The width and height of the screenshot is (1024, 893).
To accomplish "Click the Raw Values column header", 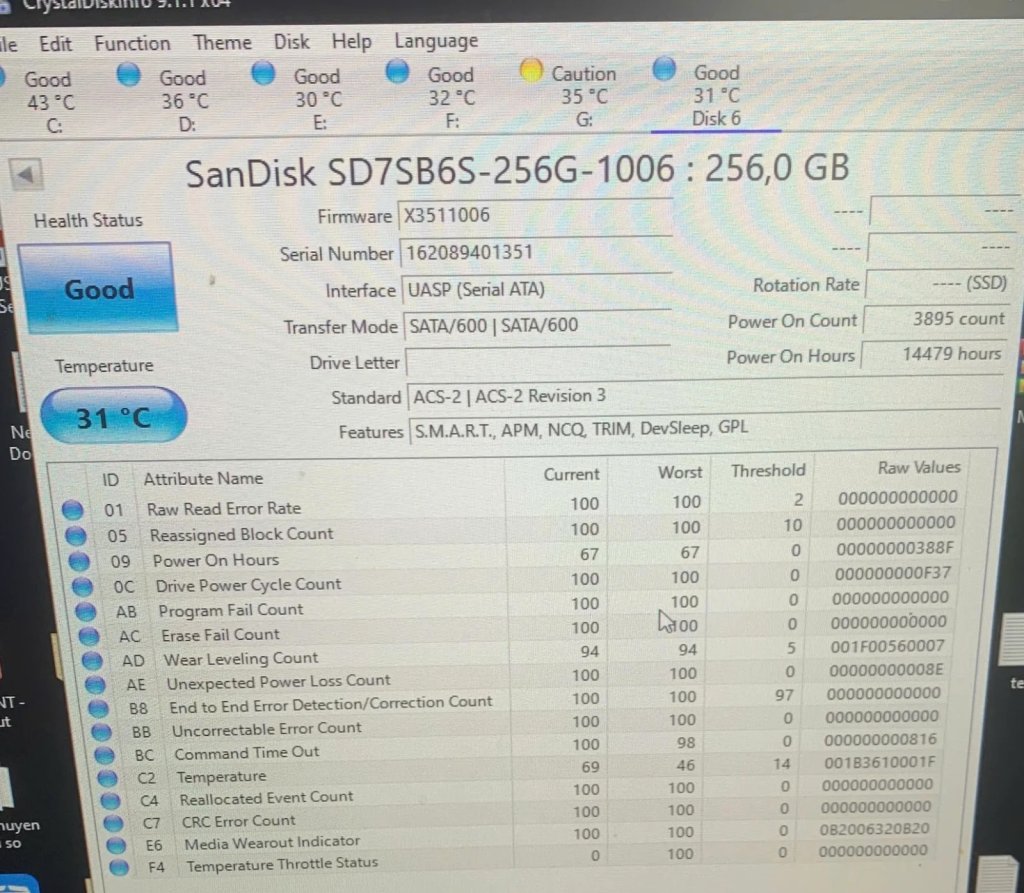I will (x=919, y=468).
